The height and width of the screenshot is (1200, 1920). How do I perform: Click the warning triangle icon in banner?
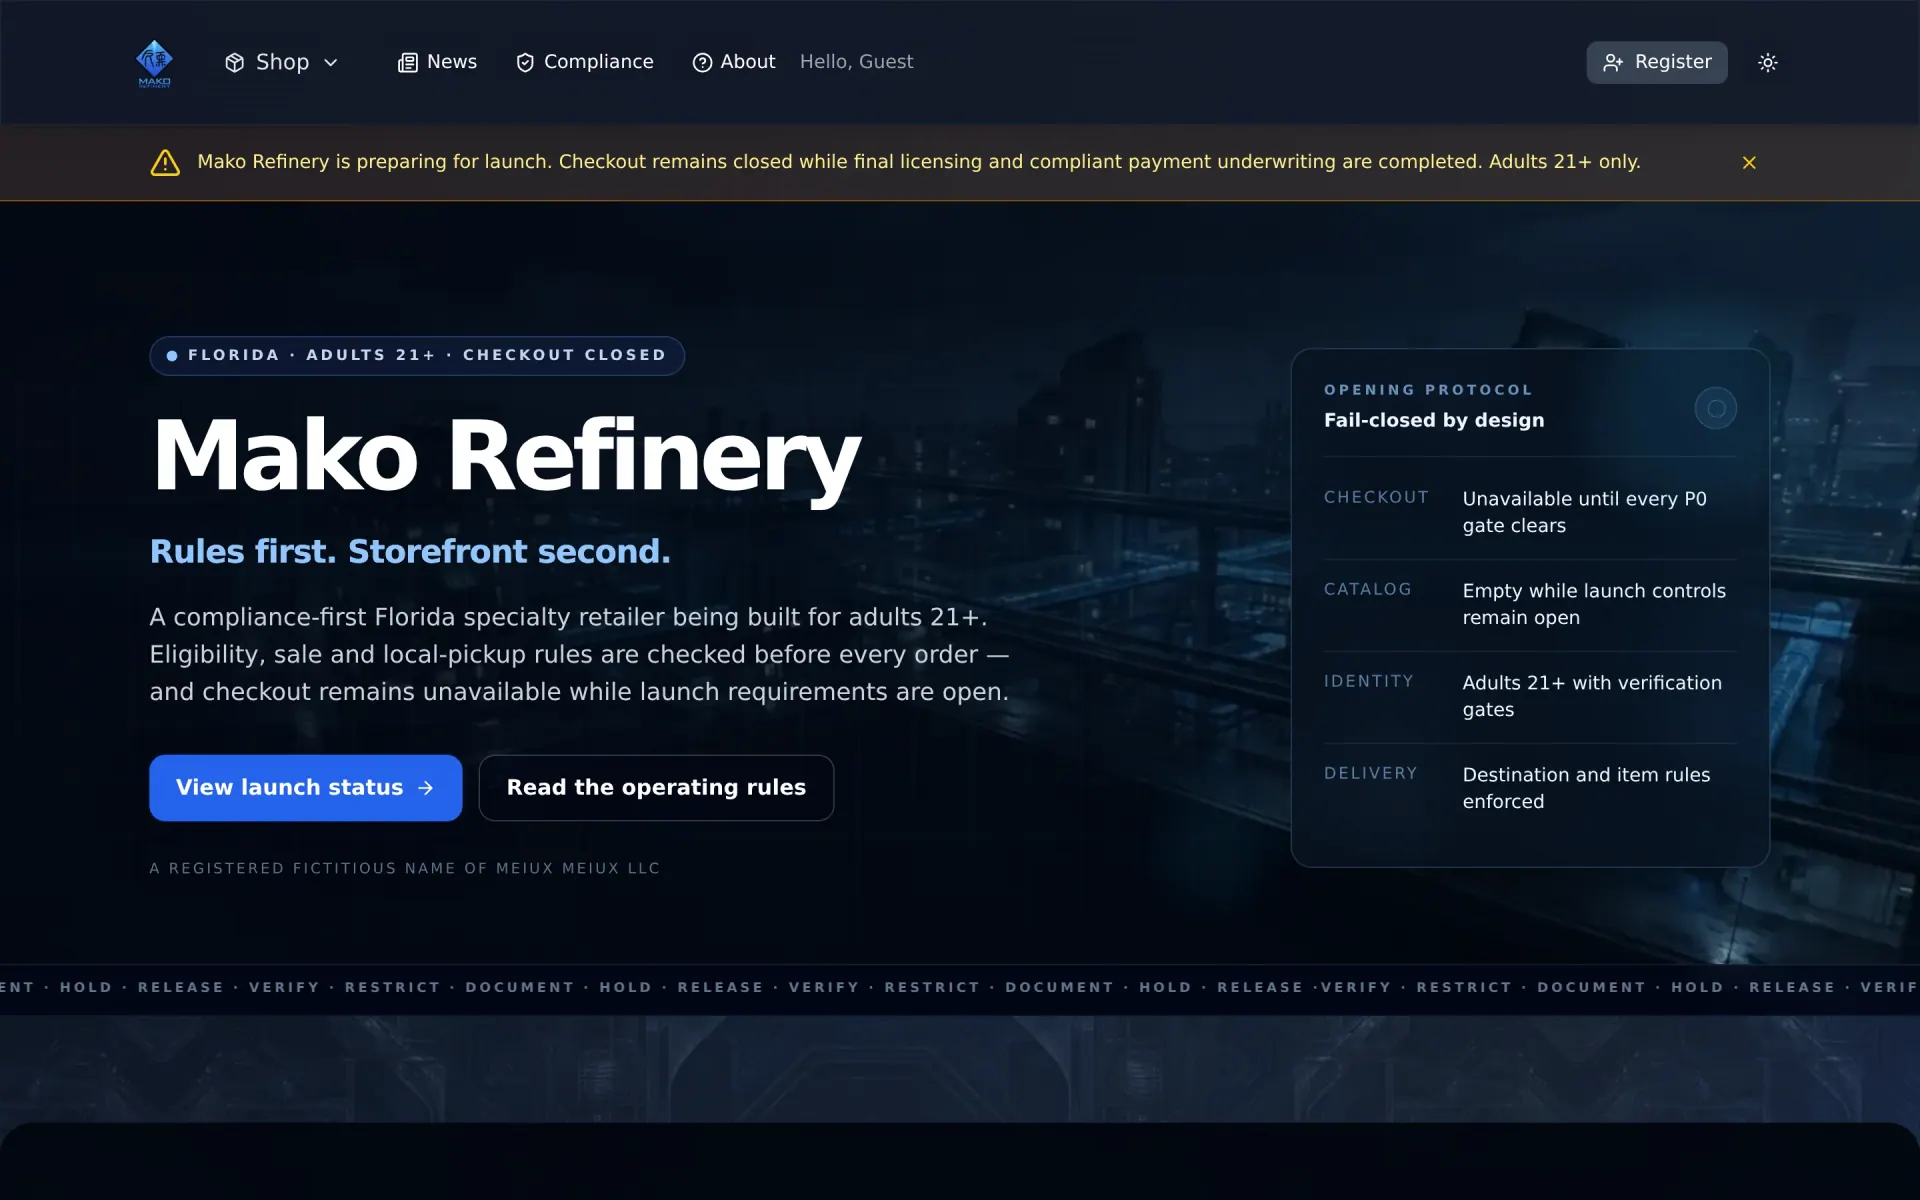point(165,163)
